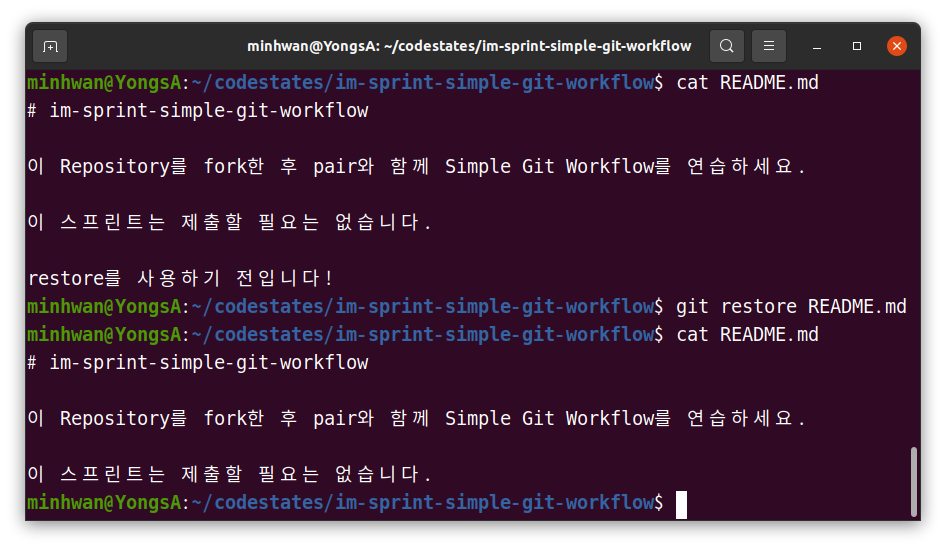
Task: Click 'restore를 사용하기 전입니다!' line
Action: 180,278
